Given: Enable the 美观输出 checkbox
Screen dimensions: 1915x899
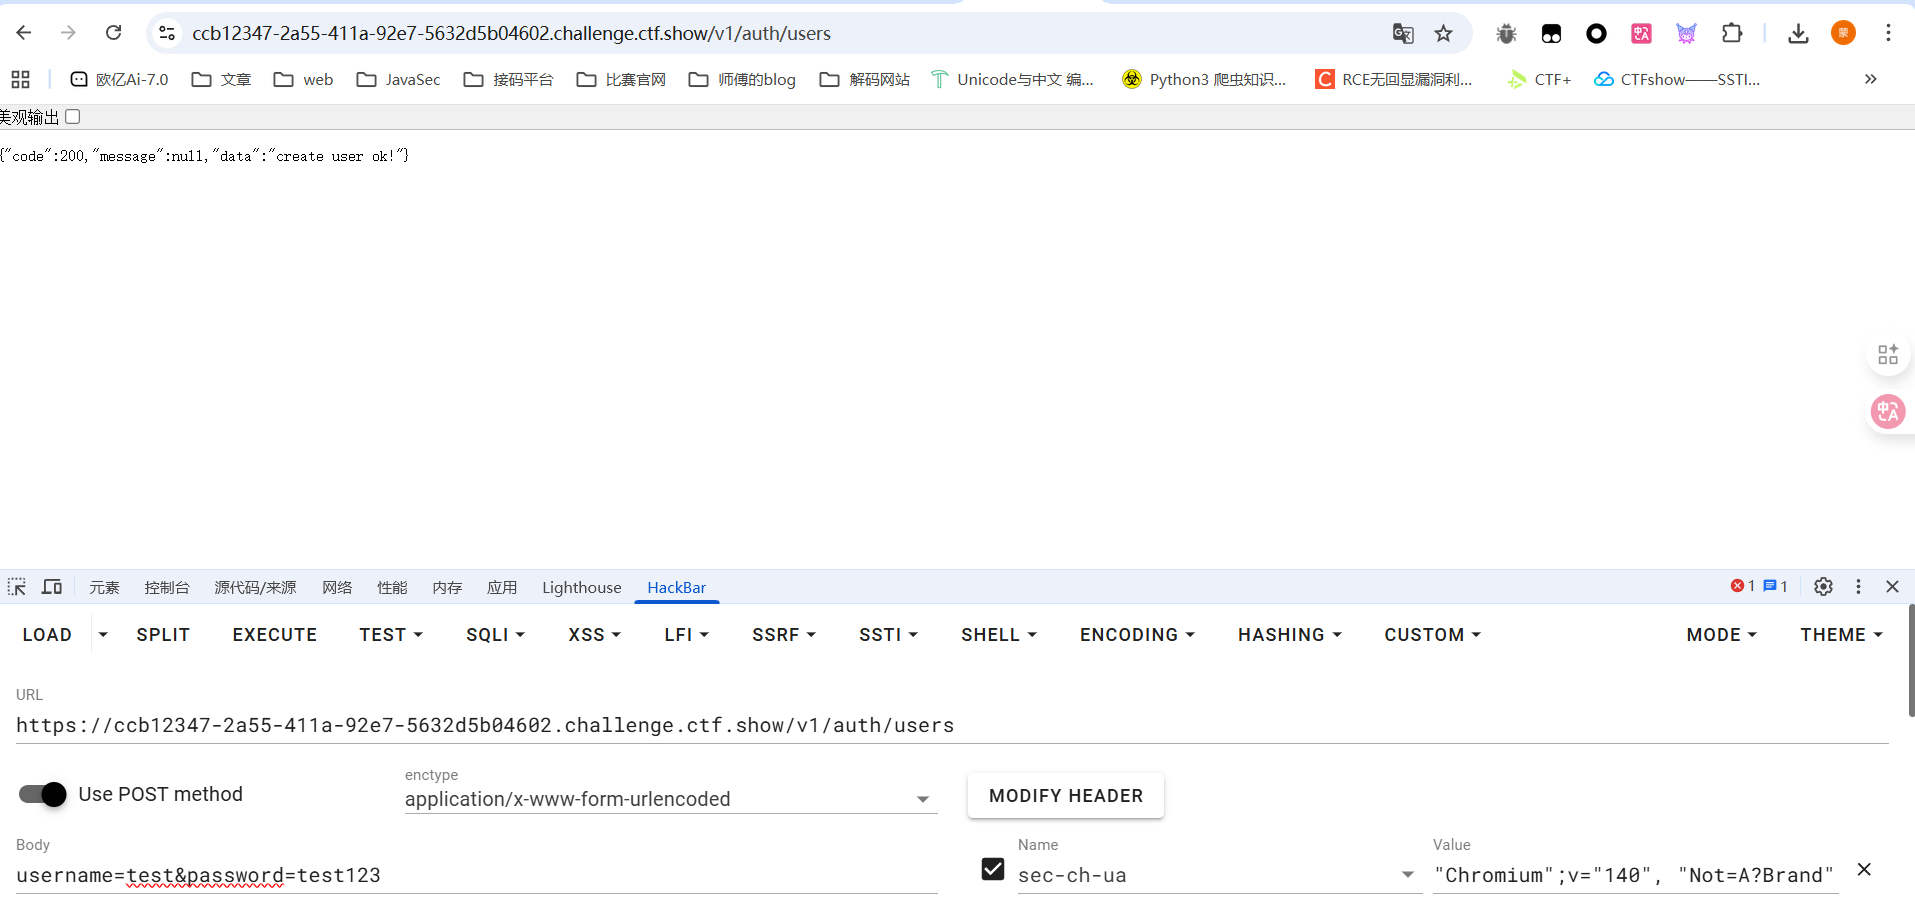Looking at the screenshot, I should [x=73, y=117].
